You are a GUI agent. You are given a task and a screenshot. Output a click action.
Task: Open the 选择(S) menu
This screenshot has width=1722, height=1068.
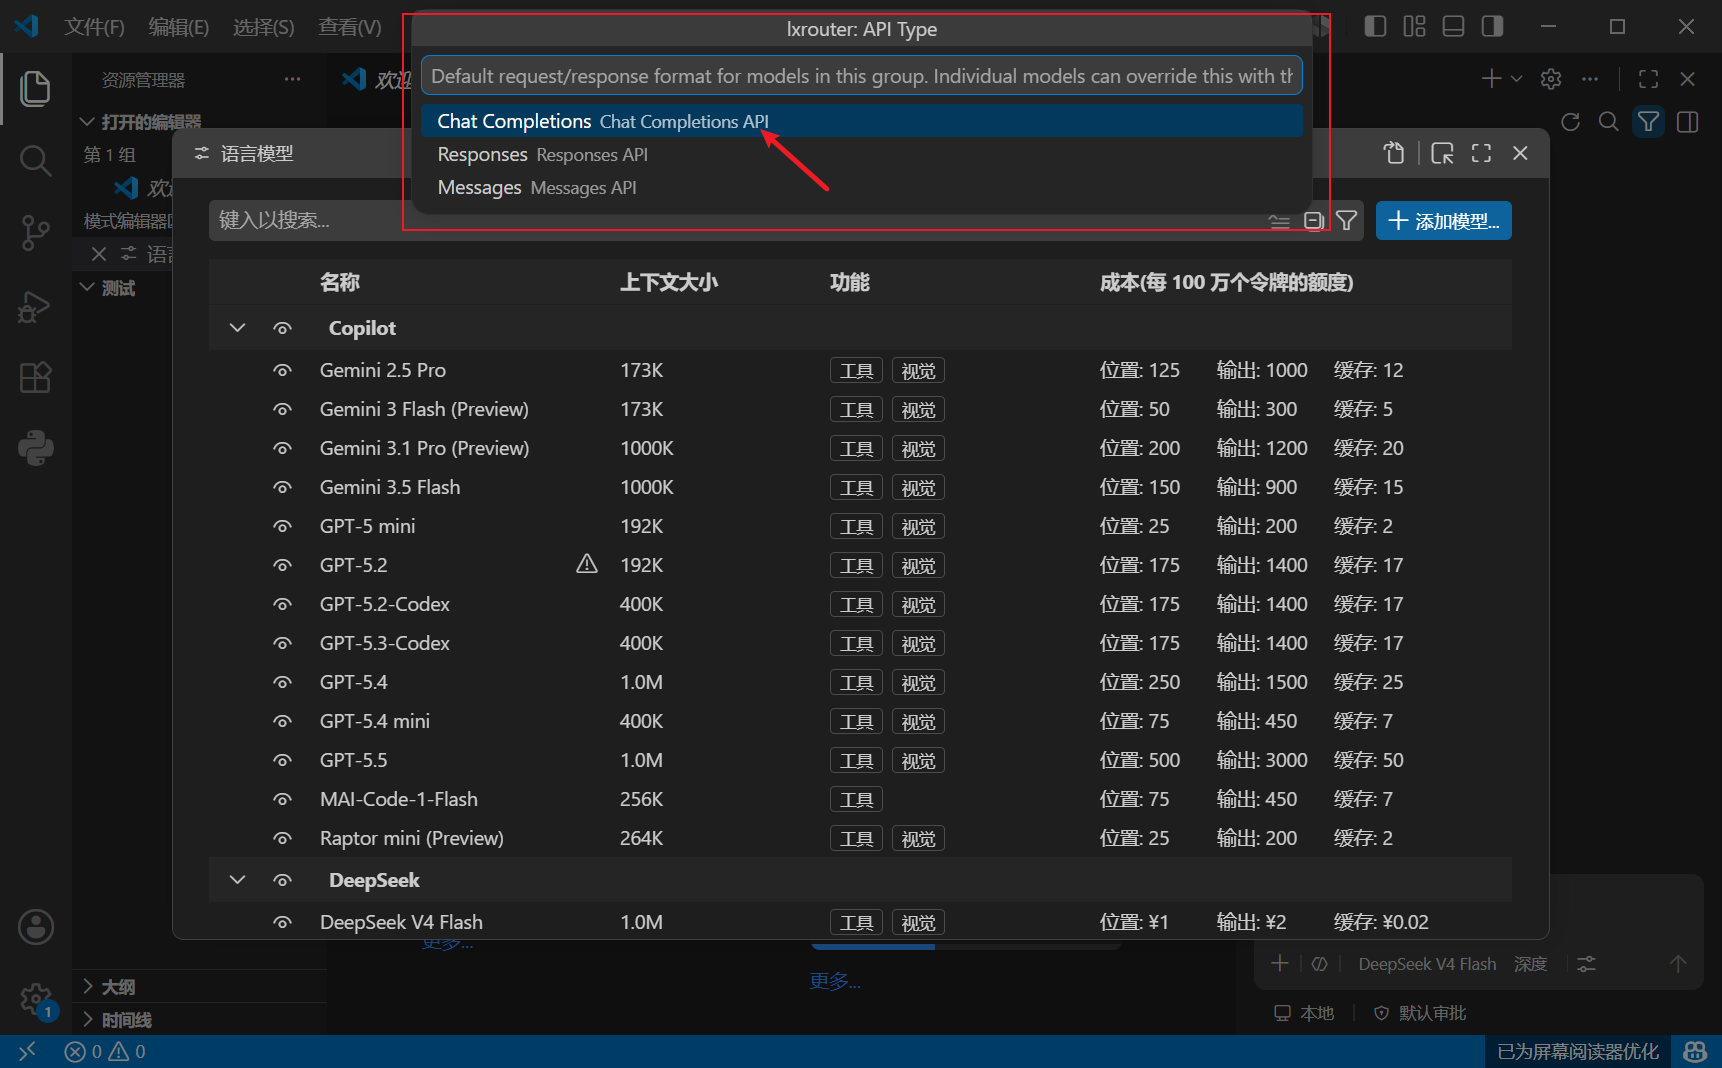263,27
